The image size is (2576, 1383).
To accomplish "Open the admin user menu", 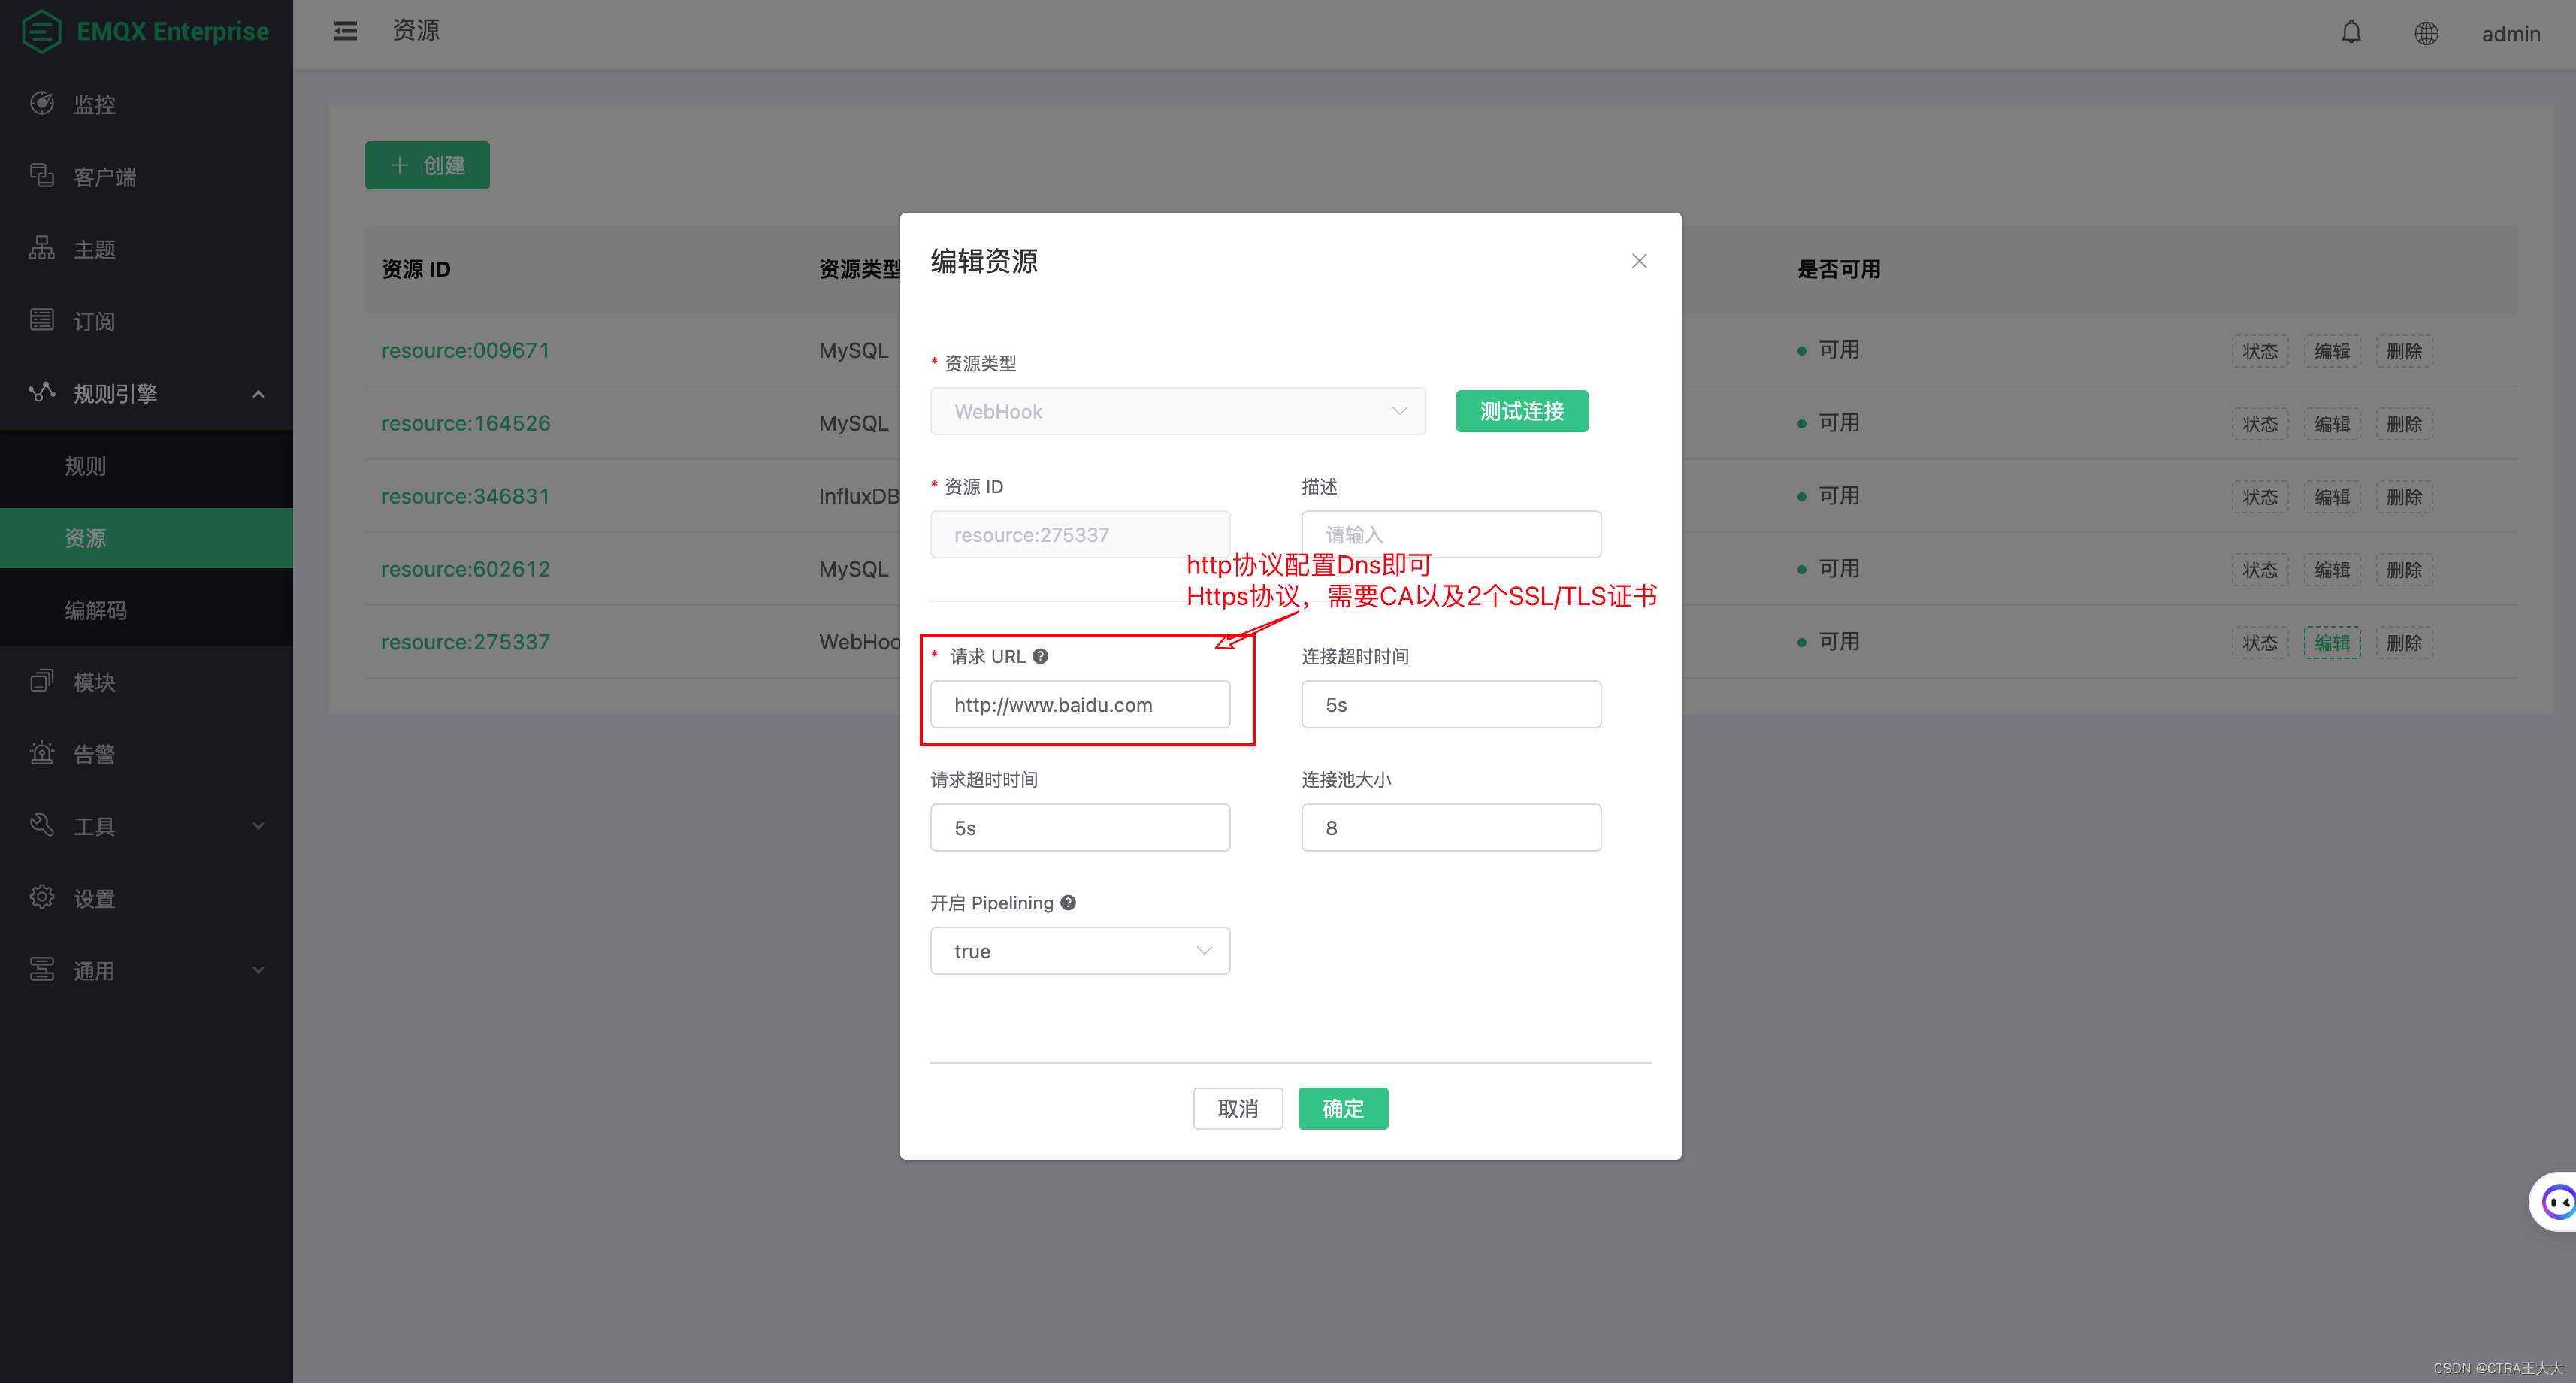I will coord(2510,33).
